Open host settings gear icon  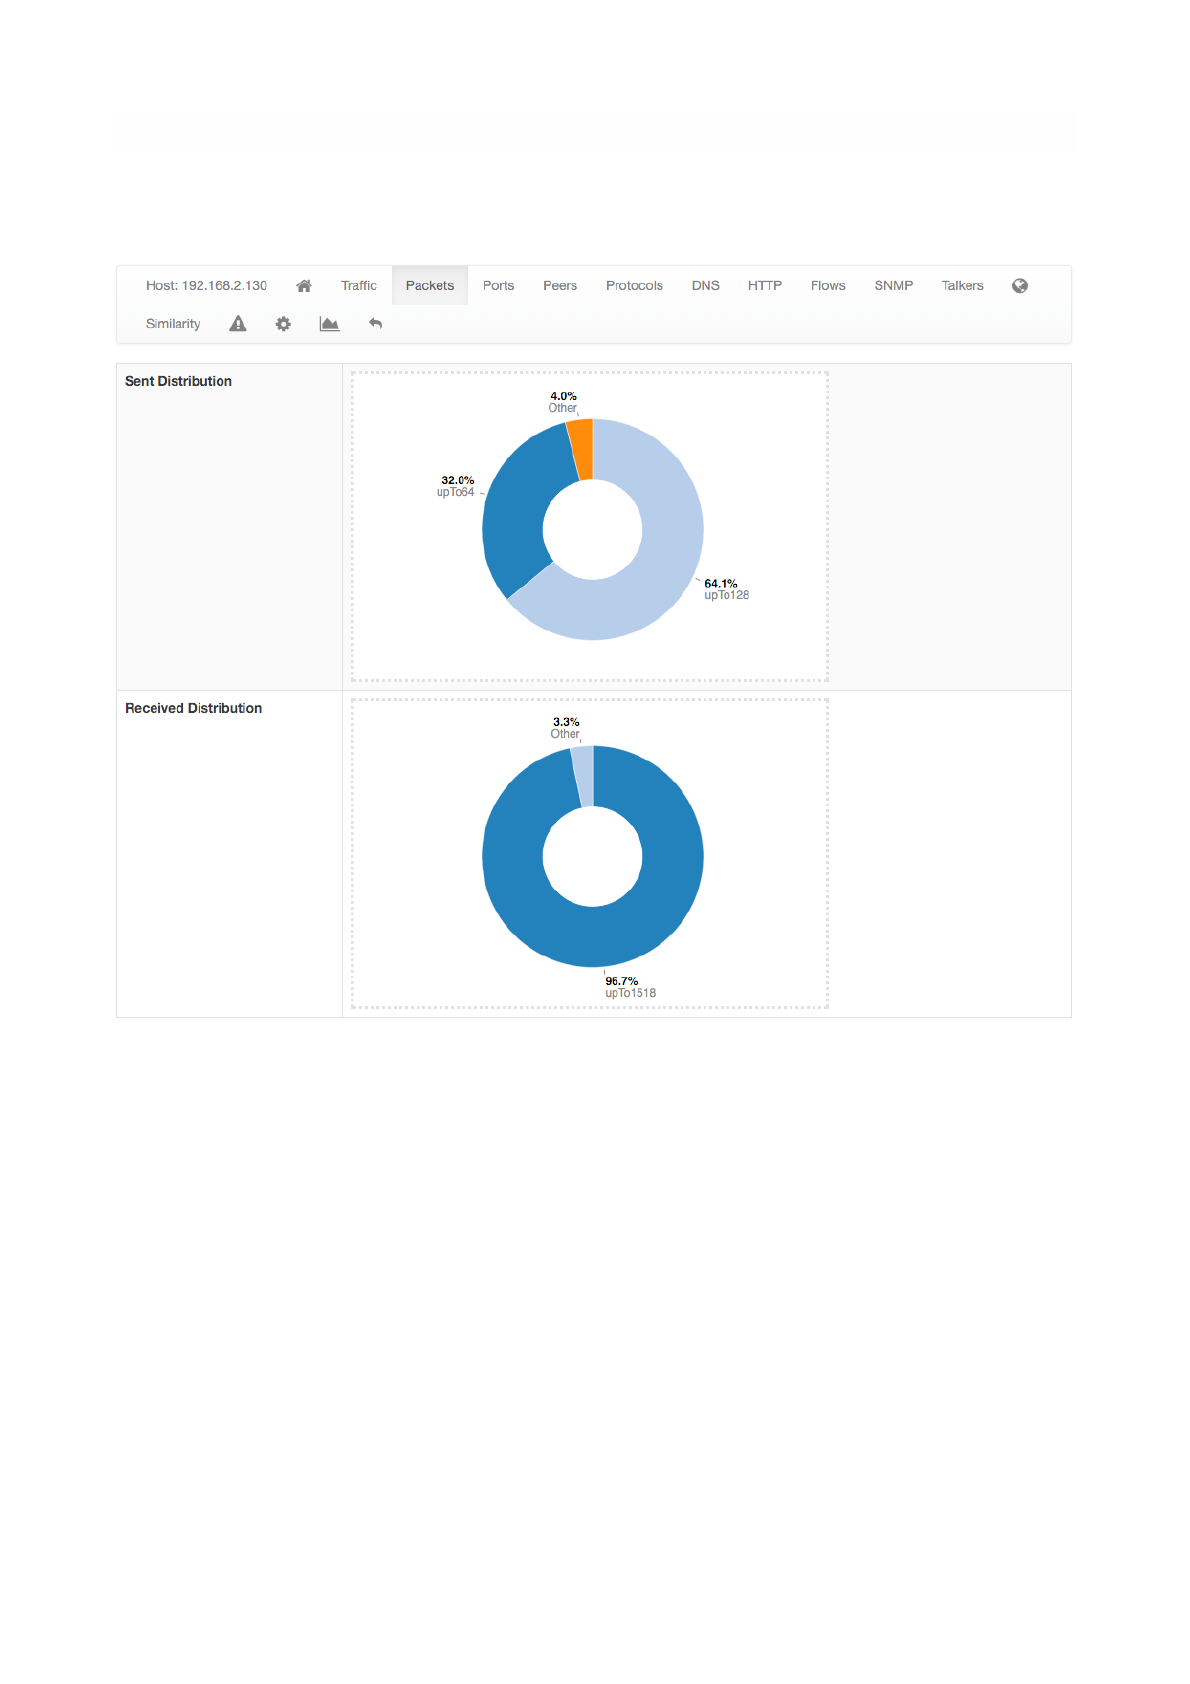point(283,324)
